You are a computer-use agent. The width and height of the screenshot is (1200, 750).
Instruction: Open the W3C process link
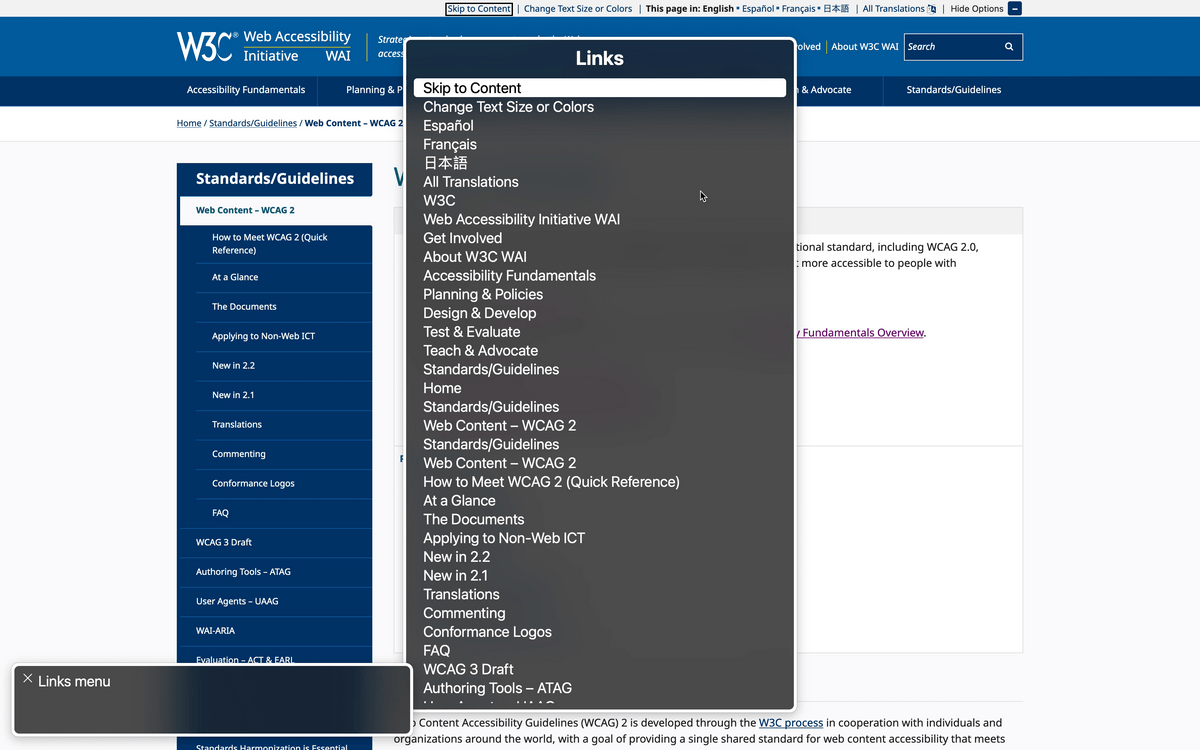point(790,722)
